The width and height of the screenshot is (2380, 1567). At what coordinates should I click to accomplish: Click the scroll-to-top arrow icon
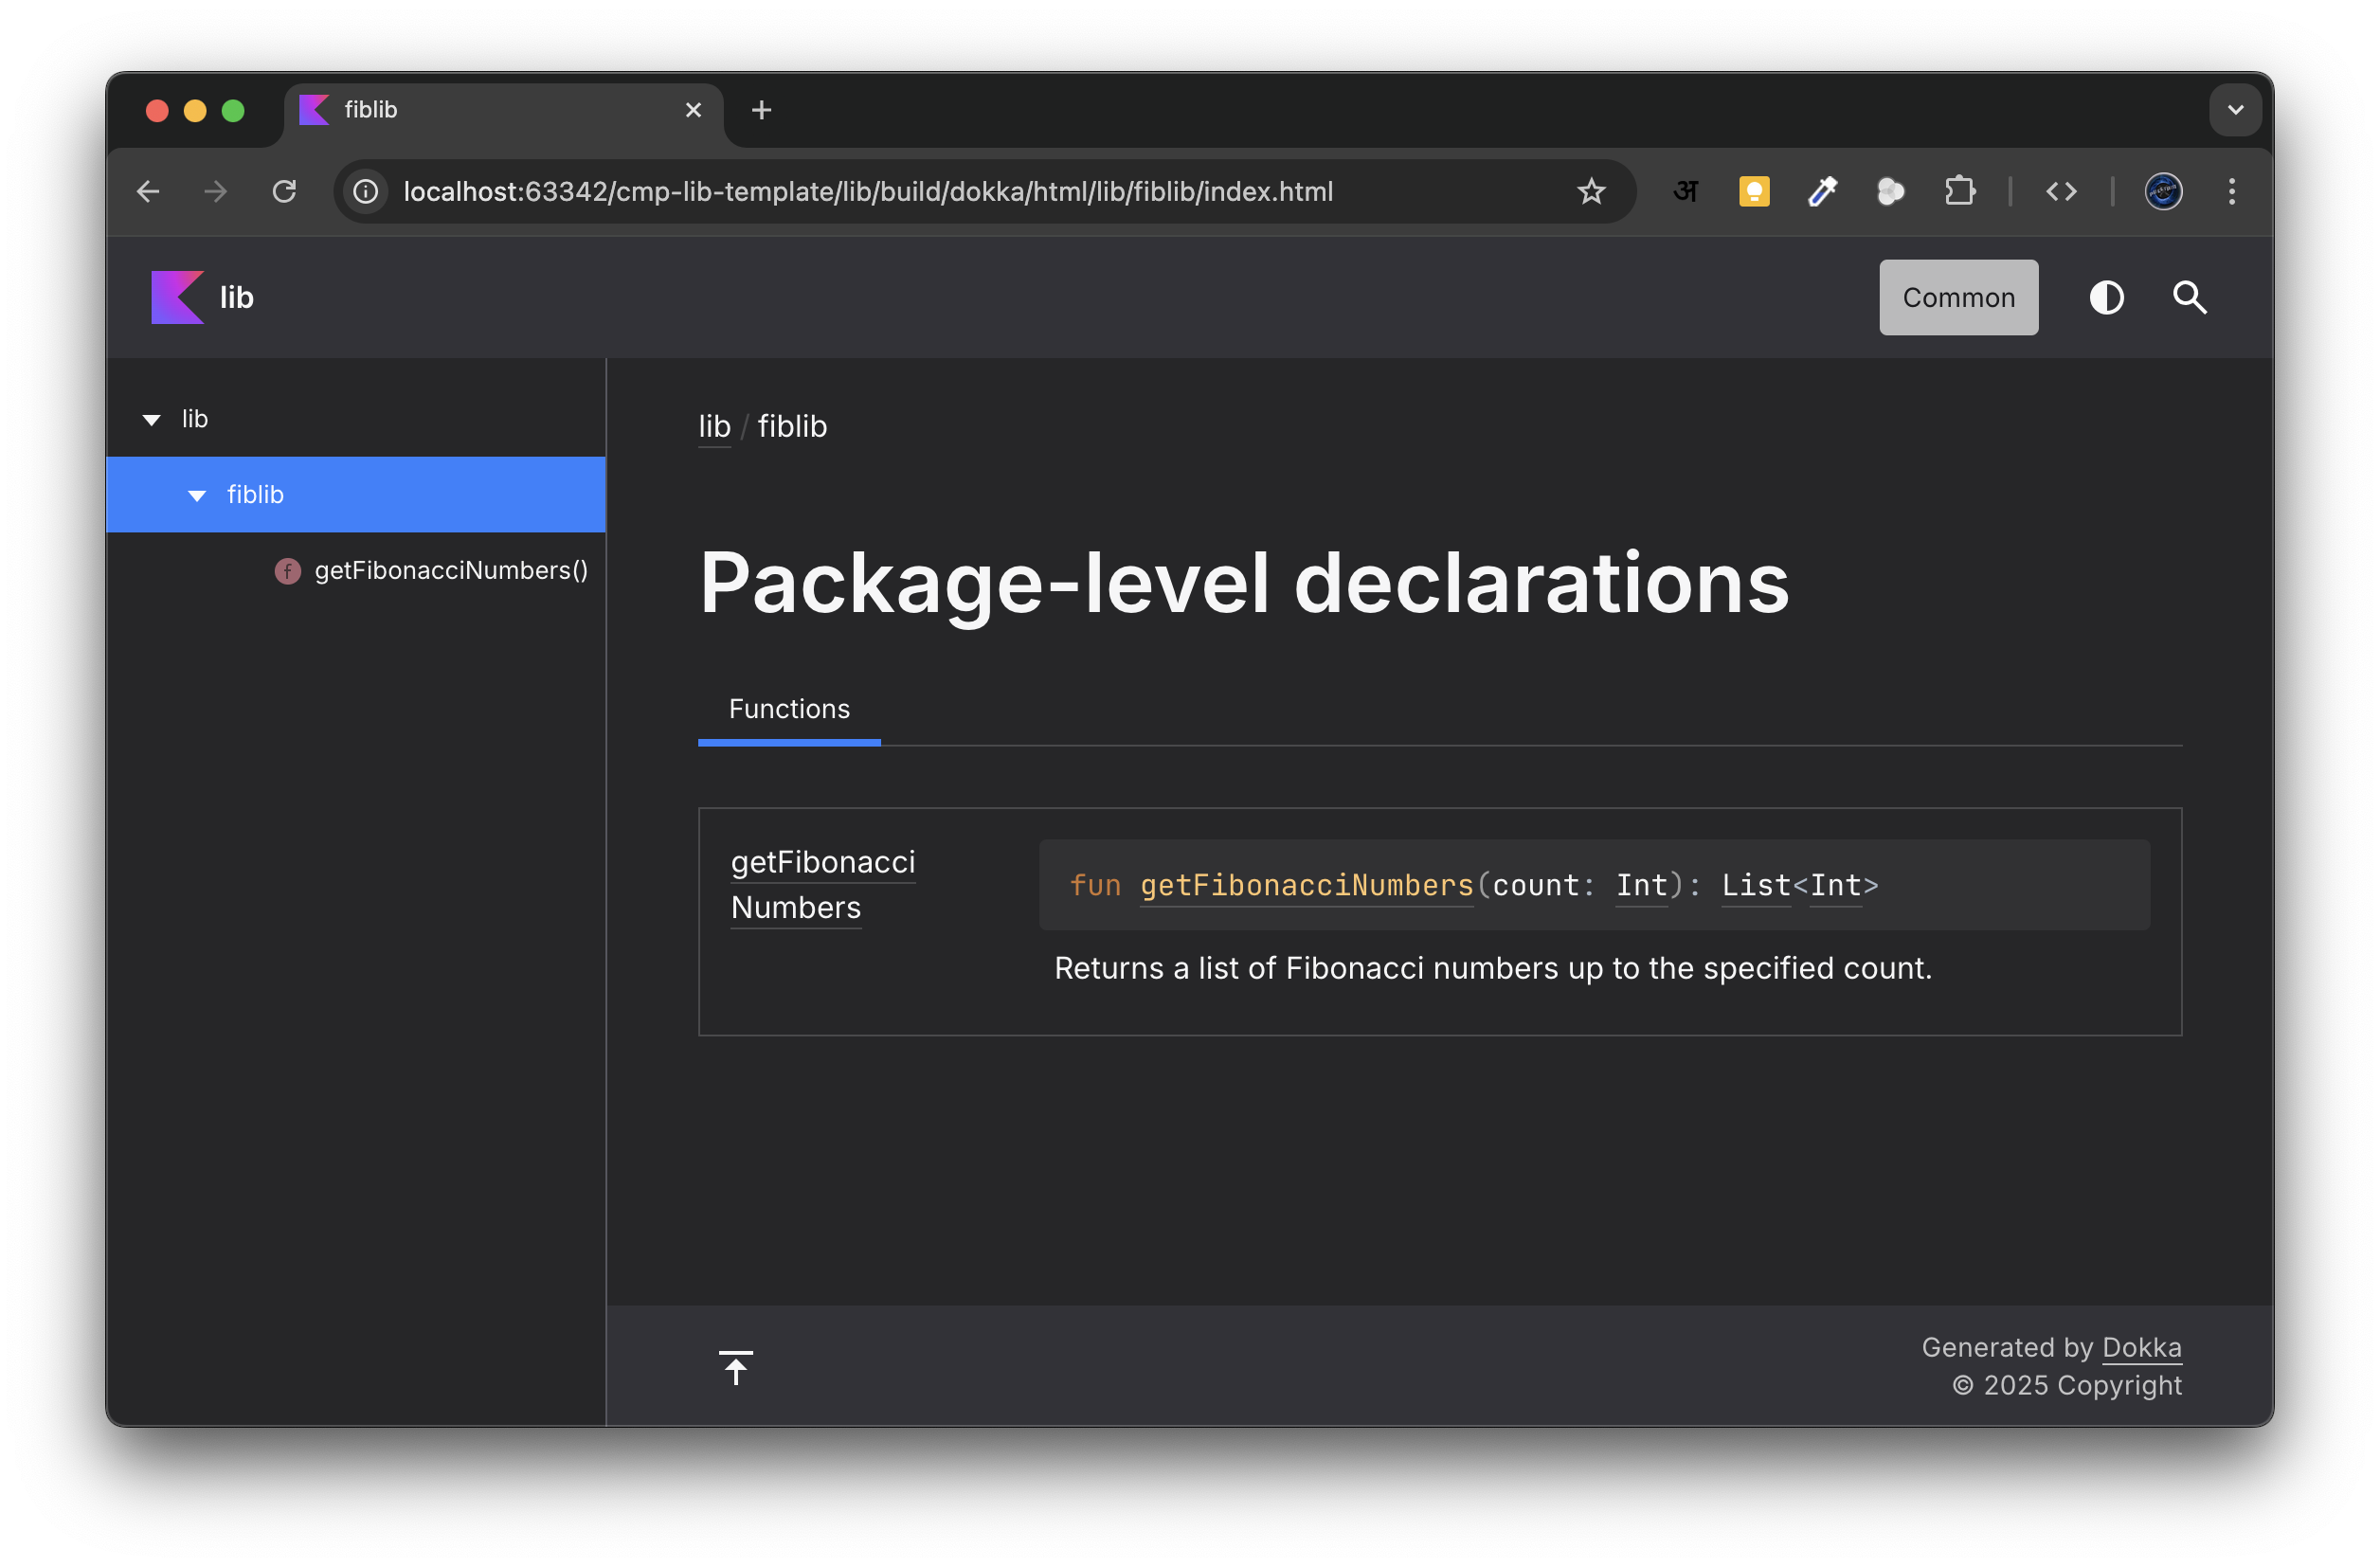(x=735, y=1367)
